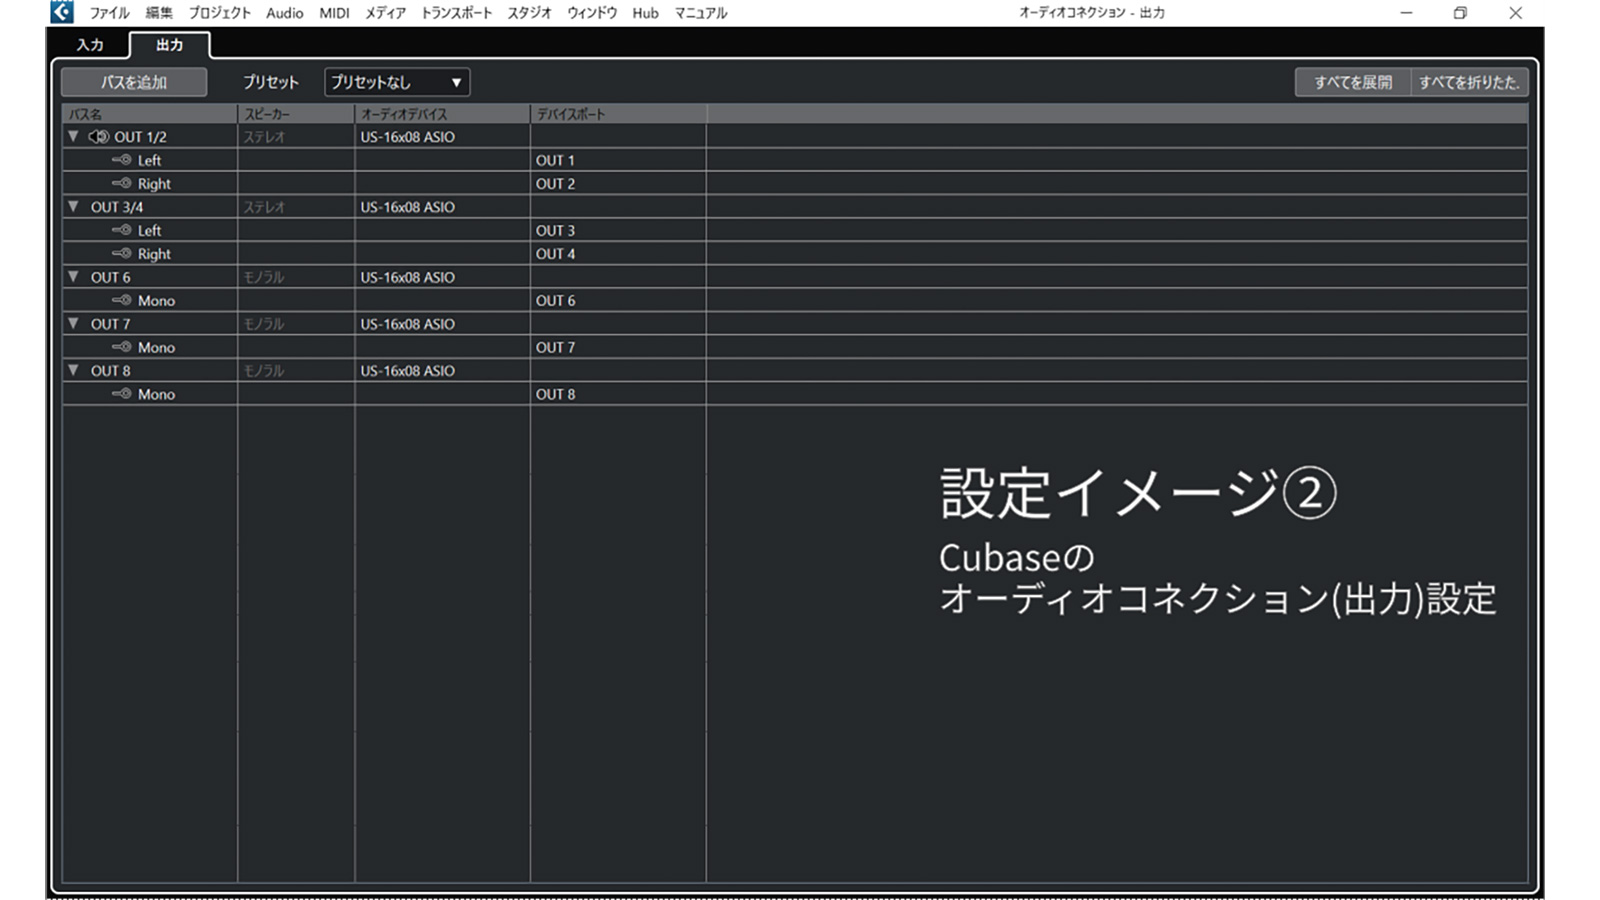Click the connector icon beside Left under OUT 3/4
Screen dimensions: 1600x900
click(x=122, y=230)
